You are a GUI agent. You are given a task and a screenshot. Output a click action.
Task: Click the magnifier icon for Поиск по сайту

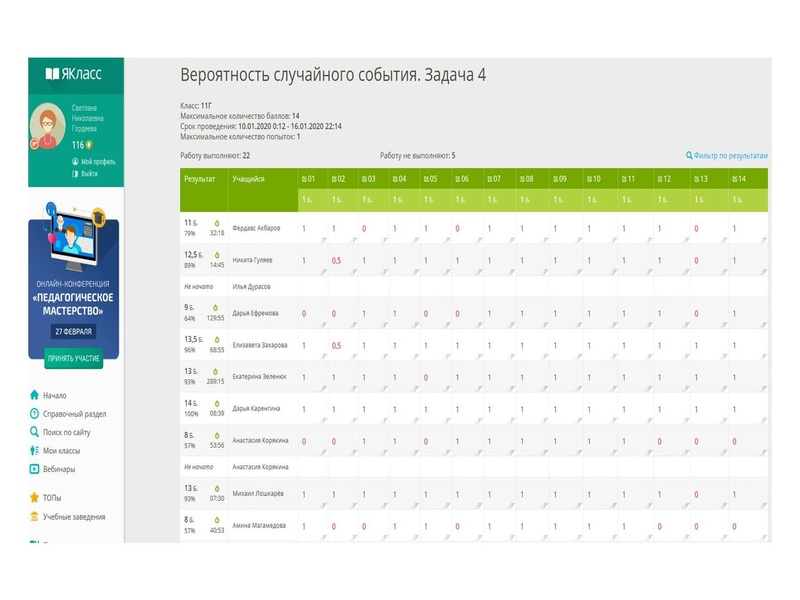coord(35,432)
